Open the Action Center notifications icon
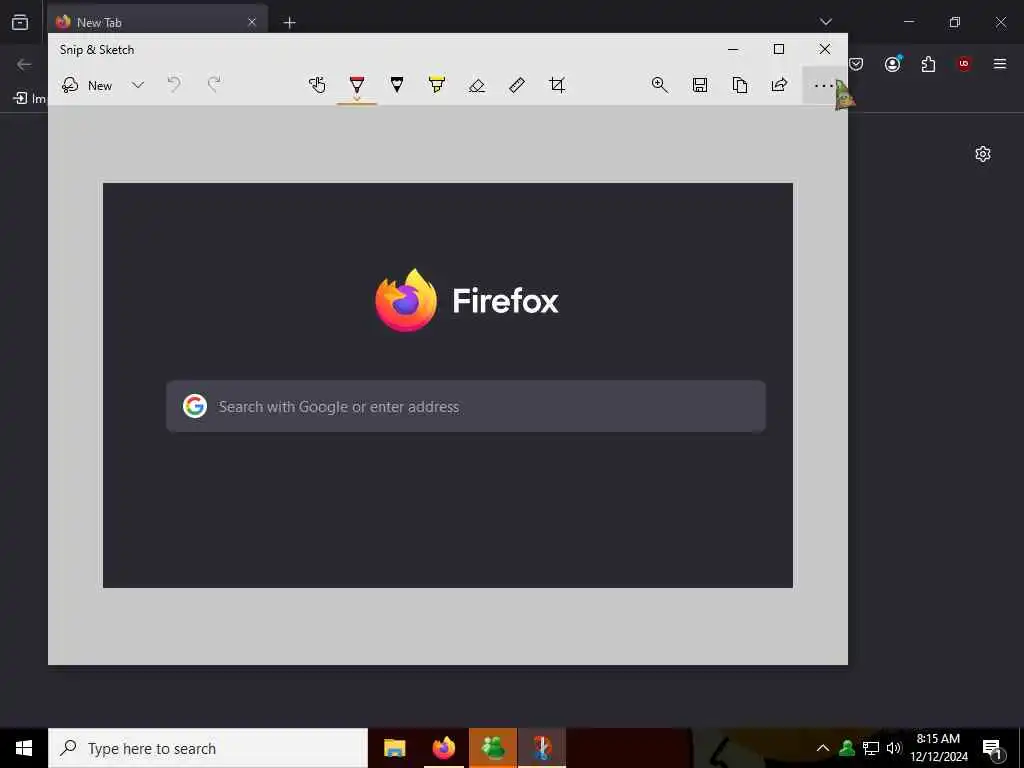The width and height of the screenshot is (1024, 768). (x=993, y=749)
